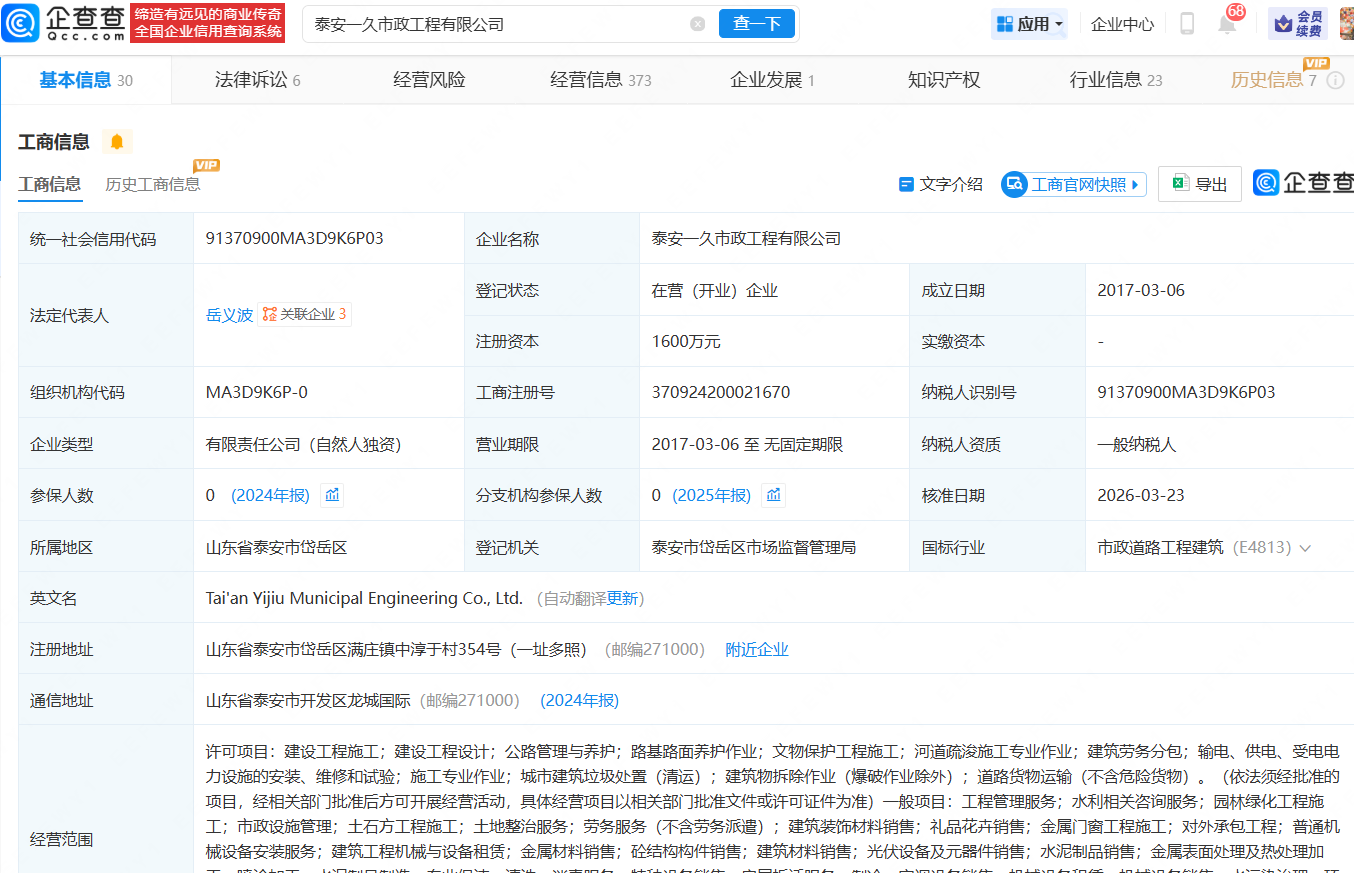Click the 企查查 logo beside 导出 button
This screenshot has width=1354, height=873.
(1303, 183)
